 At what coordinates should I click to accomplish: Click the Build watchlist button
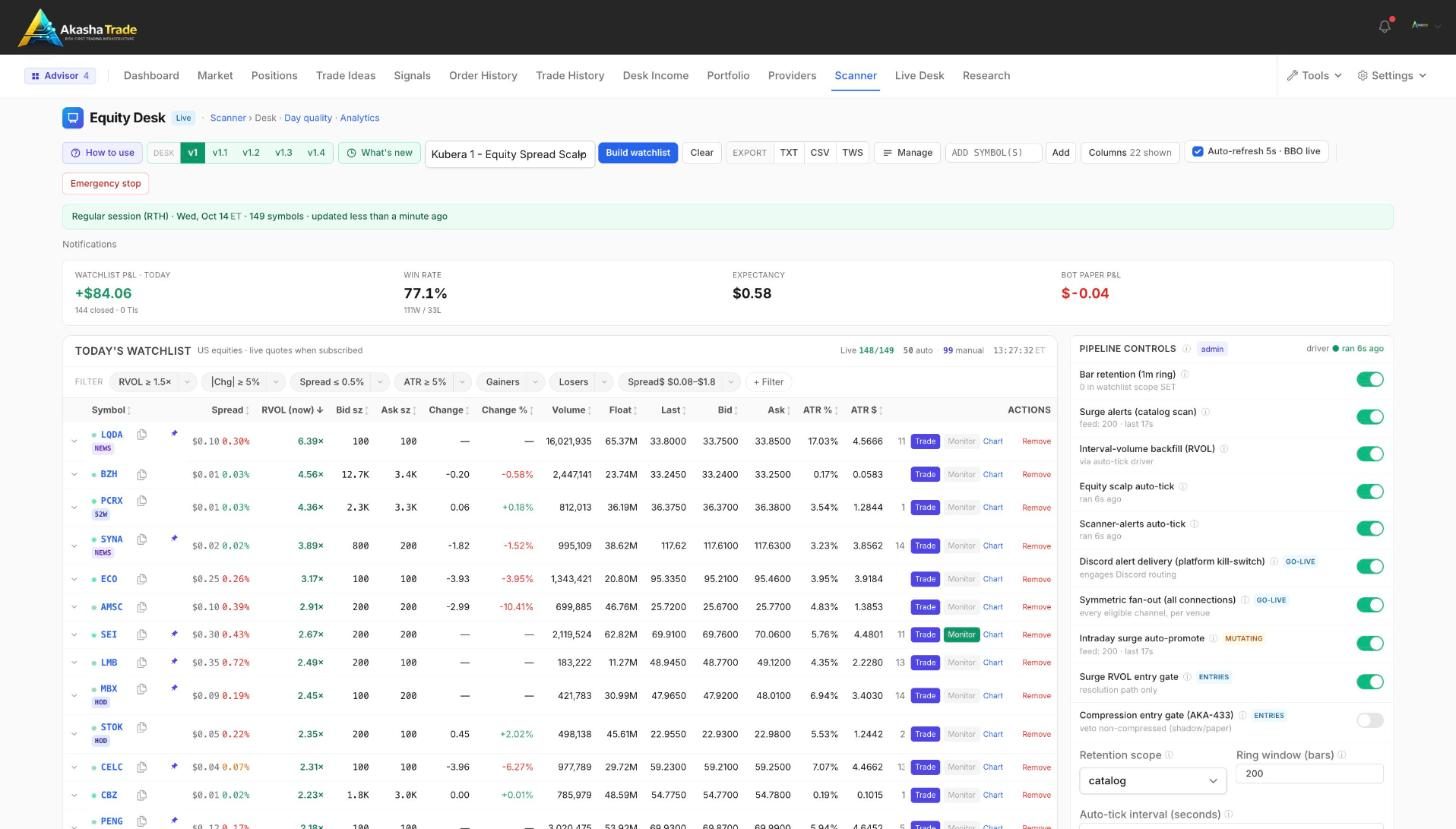(x=638, y=153)
